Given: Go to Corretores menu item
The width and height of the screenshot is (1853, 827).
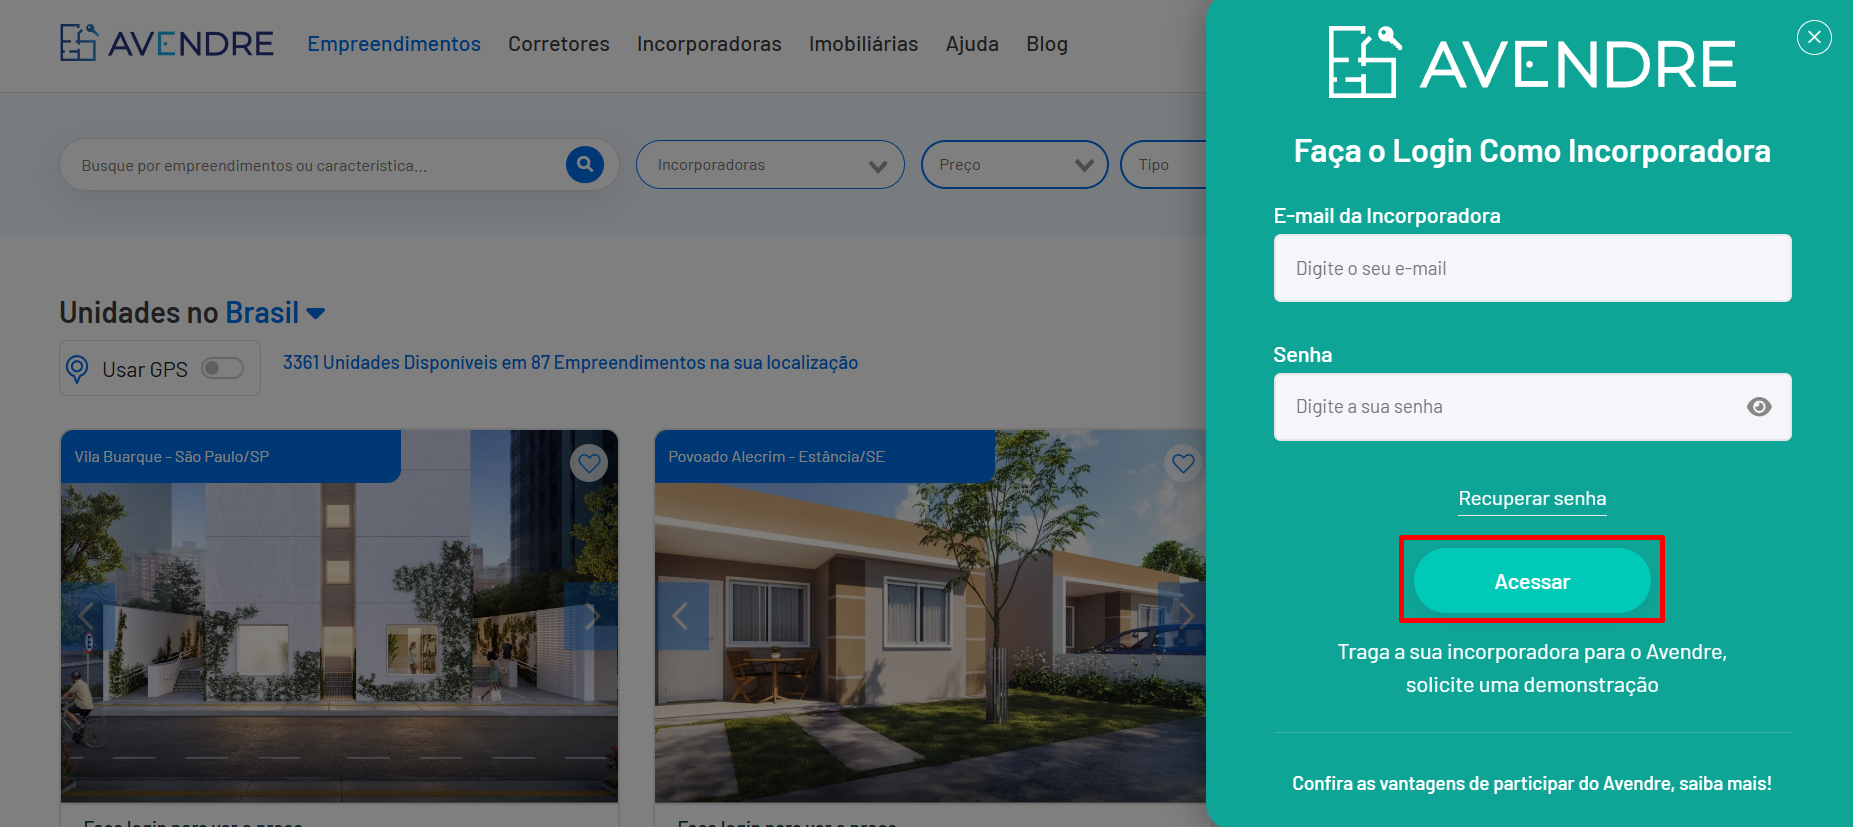Looking at the screenshot, I should [x=559, y=44].
